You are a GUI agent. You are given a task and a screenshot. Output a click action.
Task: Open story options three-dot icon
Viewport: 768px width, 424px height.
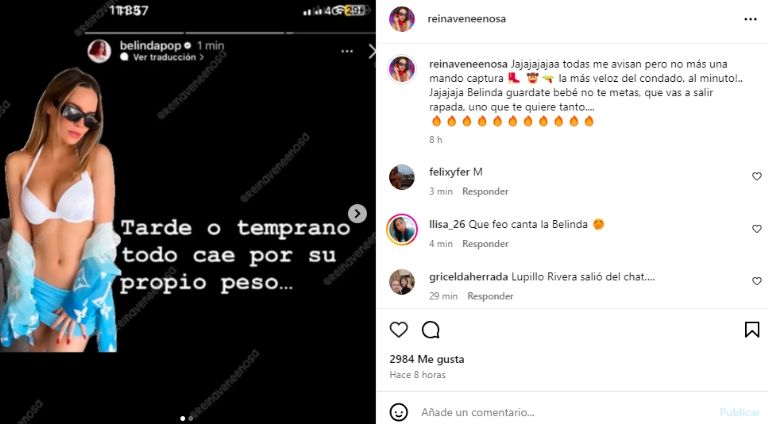pyautogui.click(x=347, y=51)
